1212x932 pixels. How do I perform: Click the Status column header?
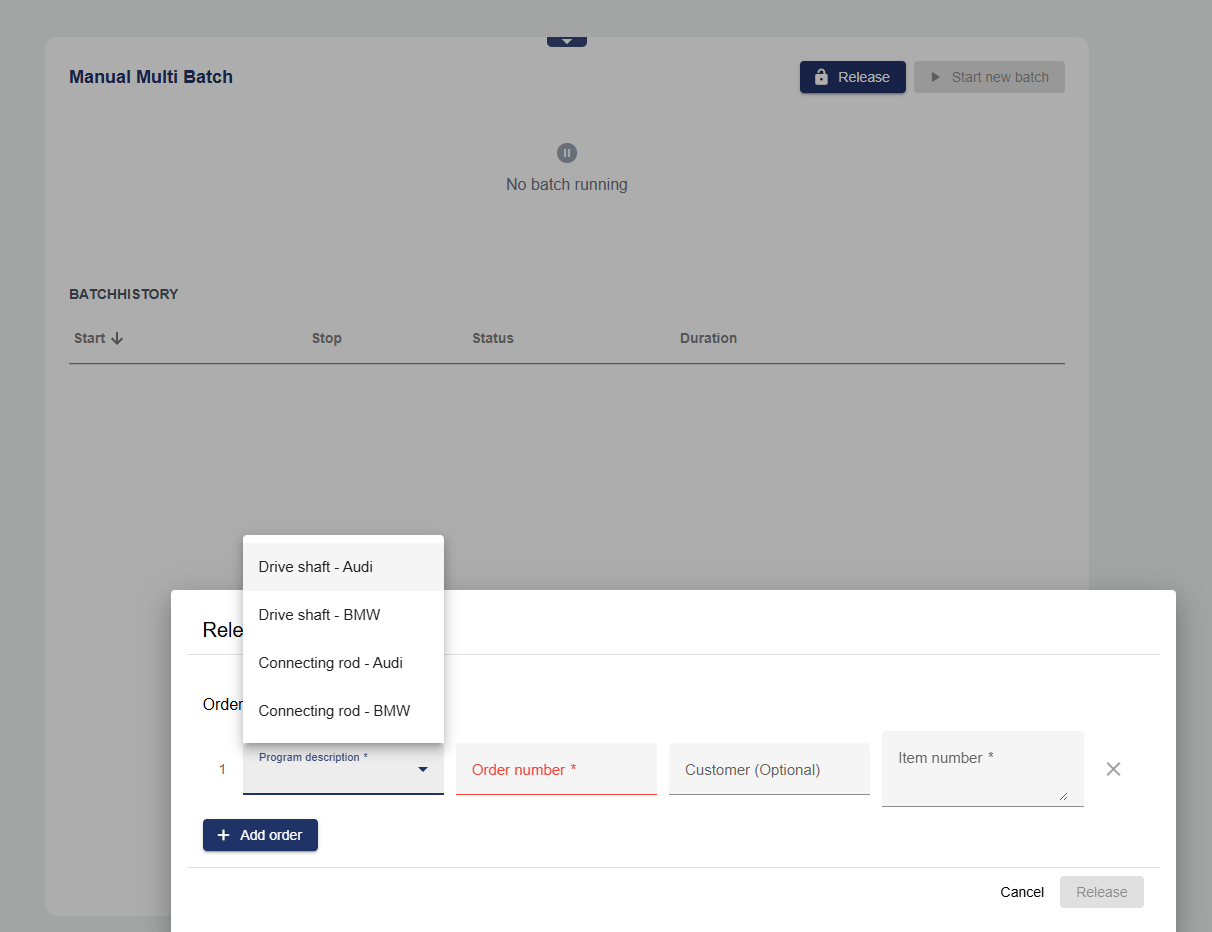point(493,338)
